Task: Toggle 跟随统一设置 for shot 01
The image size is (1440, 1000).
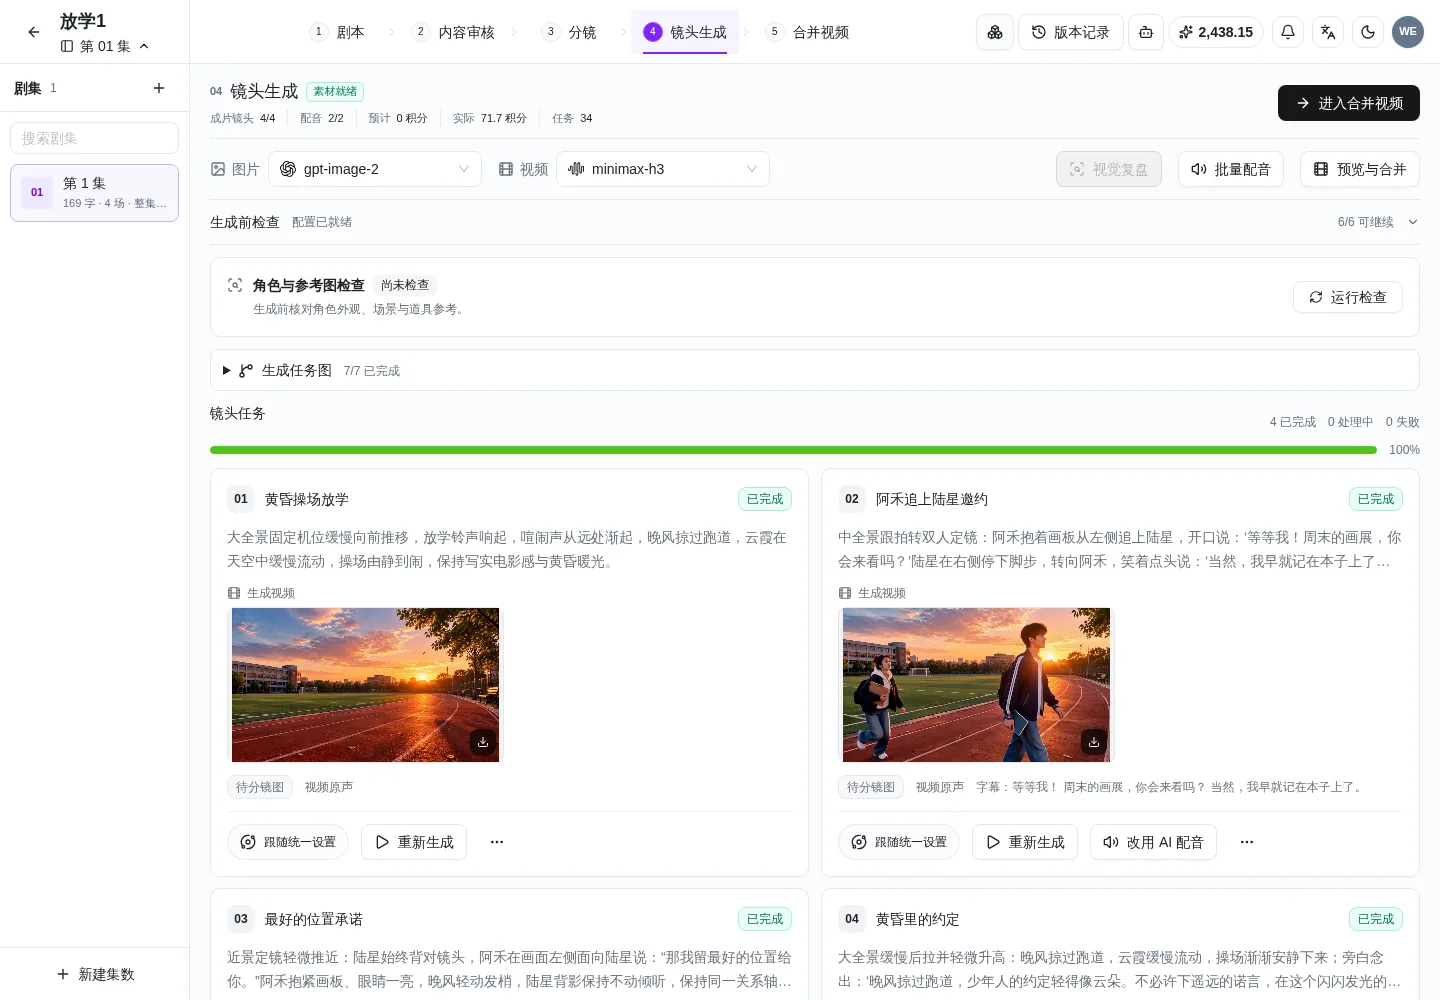Action: click(288, 842)
